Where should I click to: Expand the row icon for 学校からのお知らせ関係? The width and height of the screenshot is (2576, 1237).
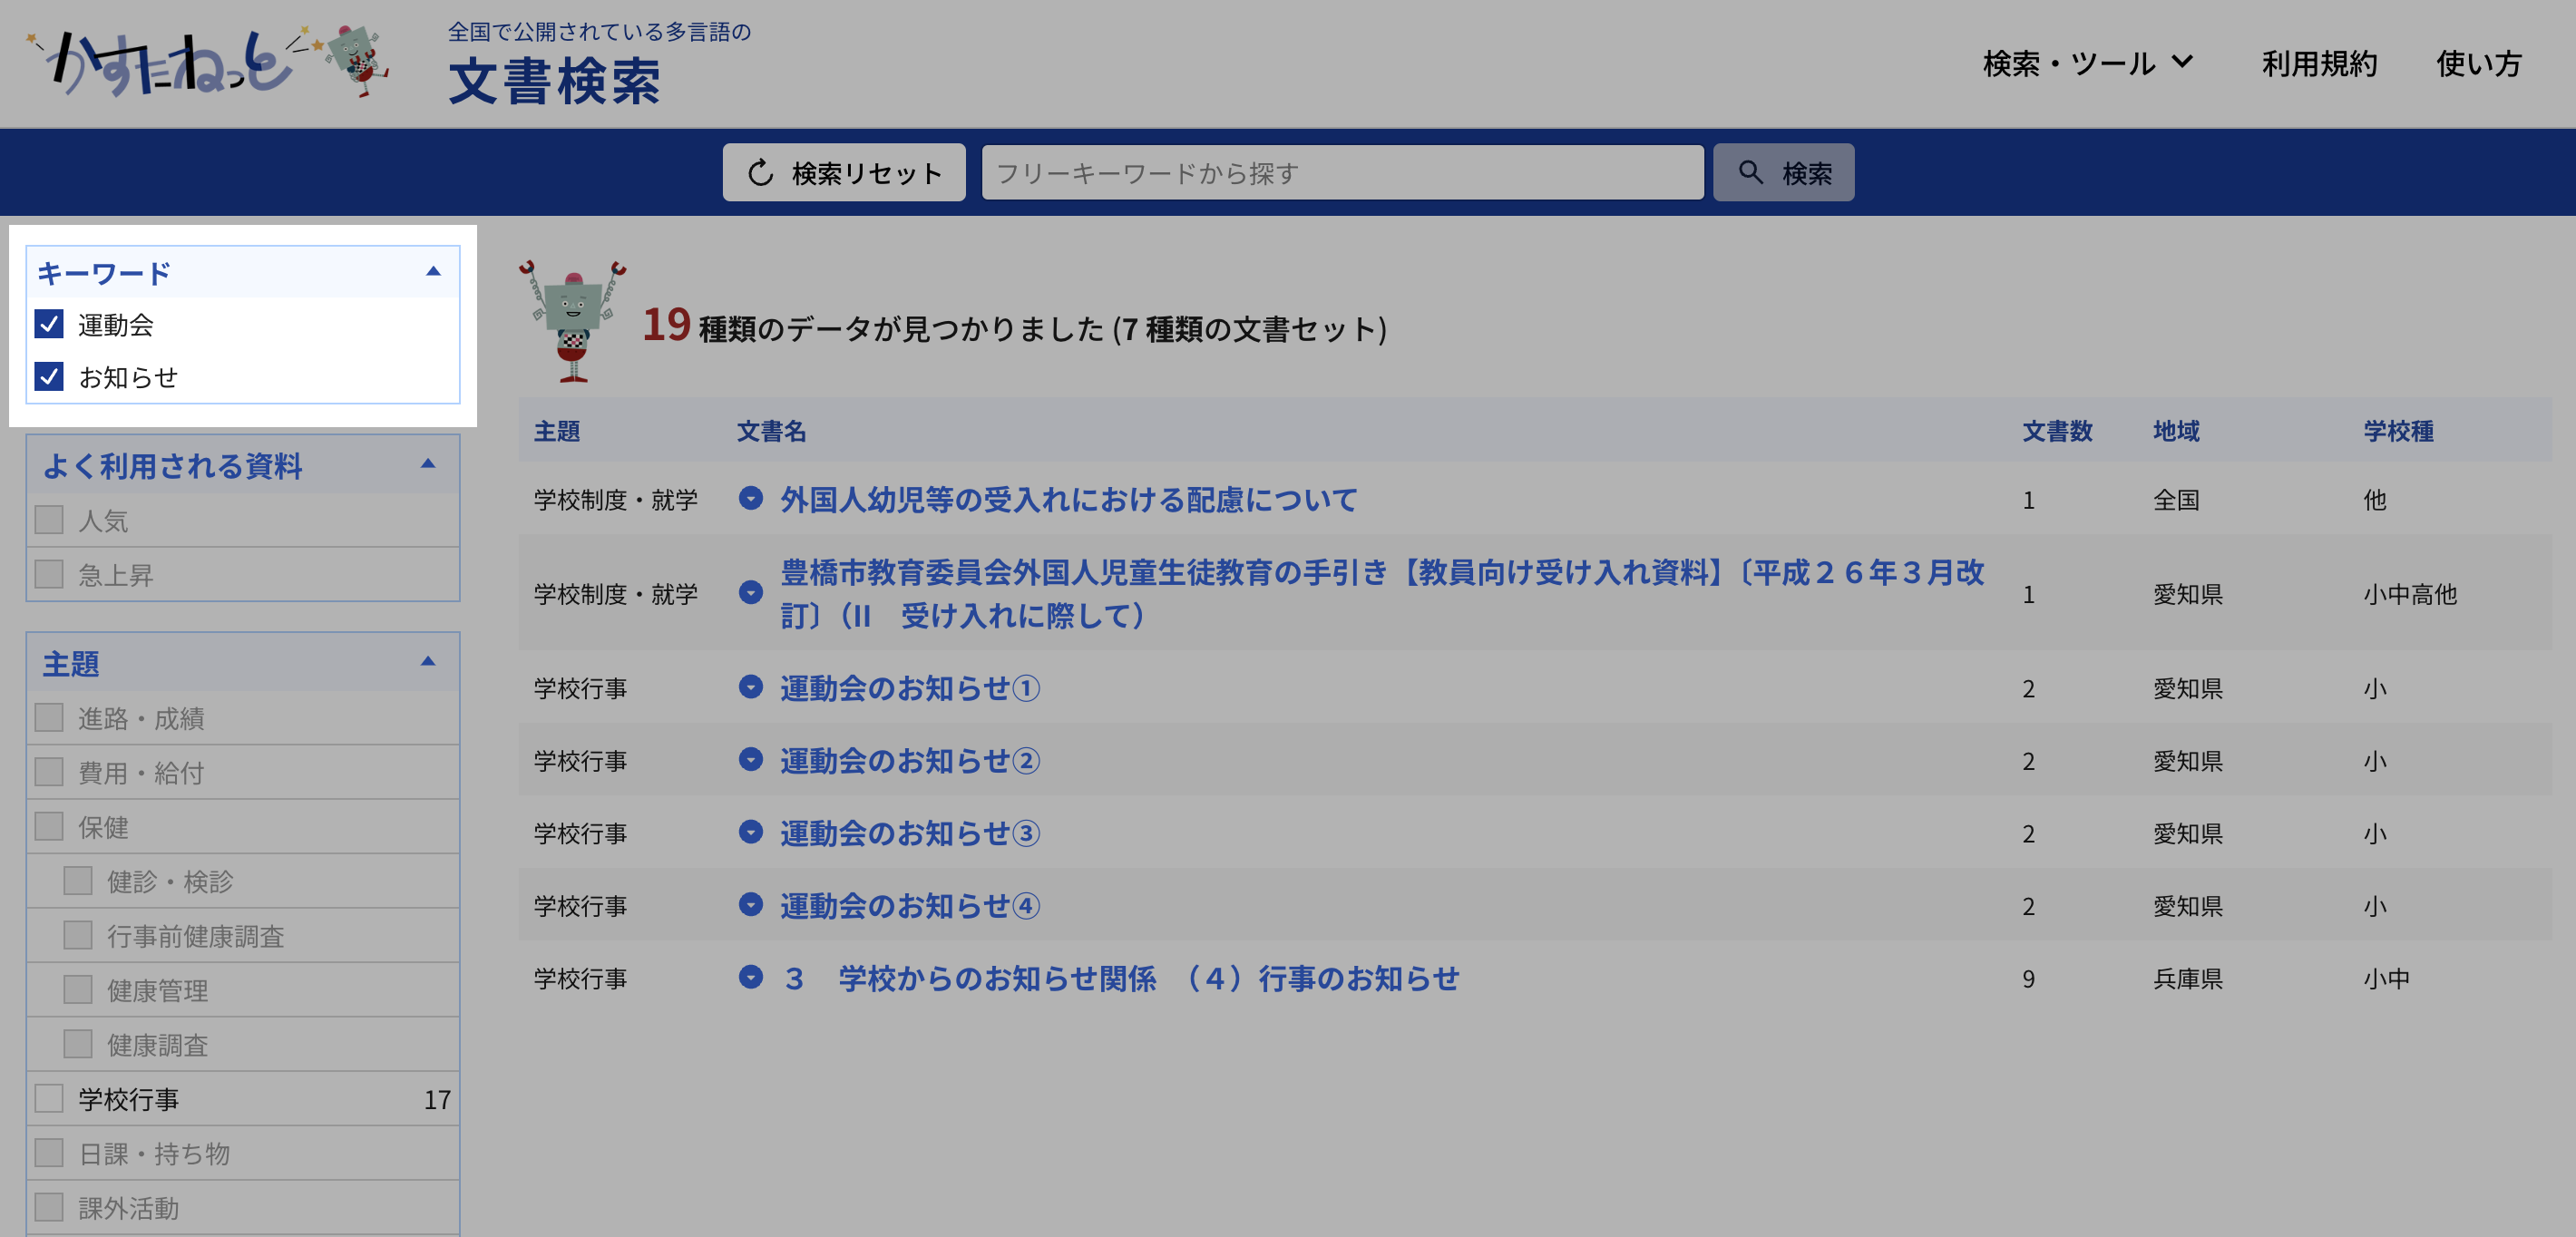pos(751,977)
